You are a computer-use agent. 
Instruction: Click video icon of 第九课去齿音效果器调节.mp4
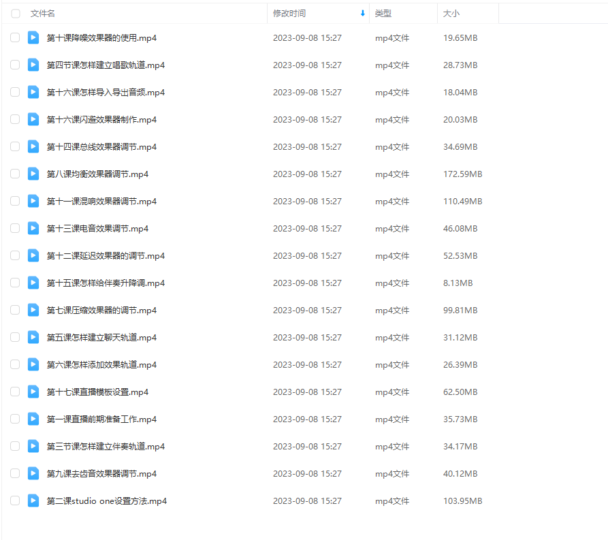coord(33,473)
